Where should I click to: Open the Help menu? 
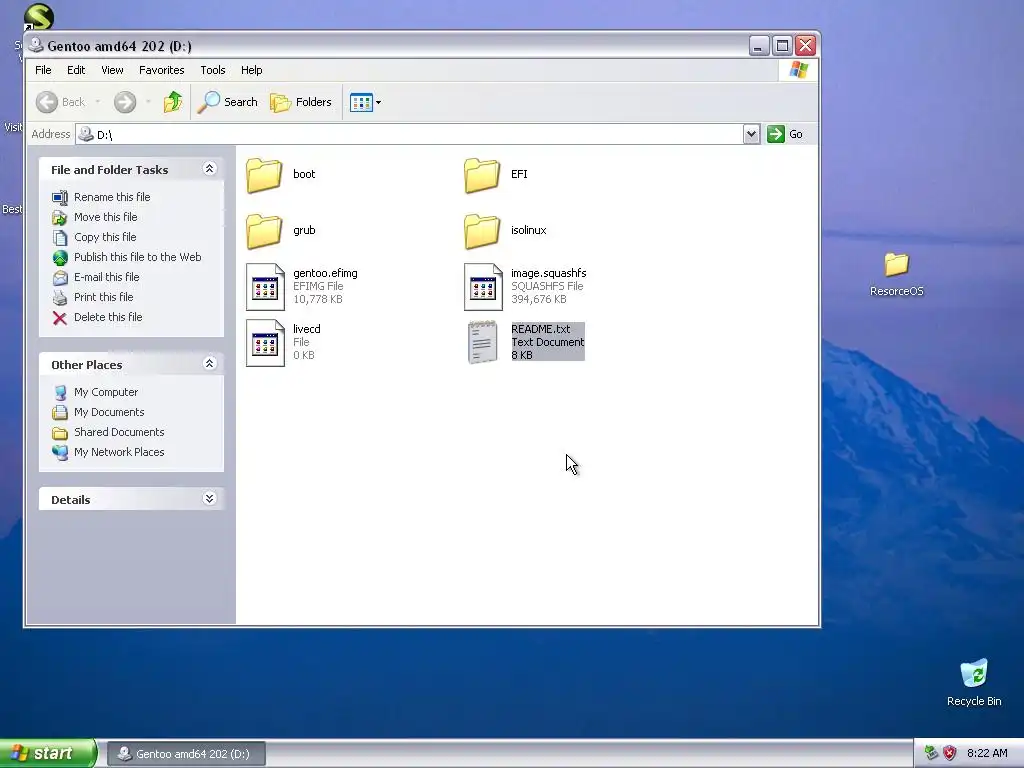(251, 70)
